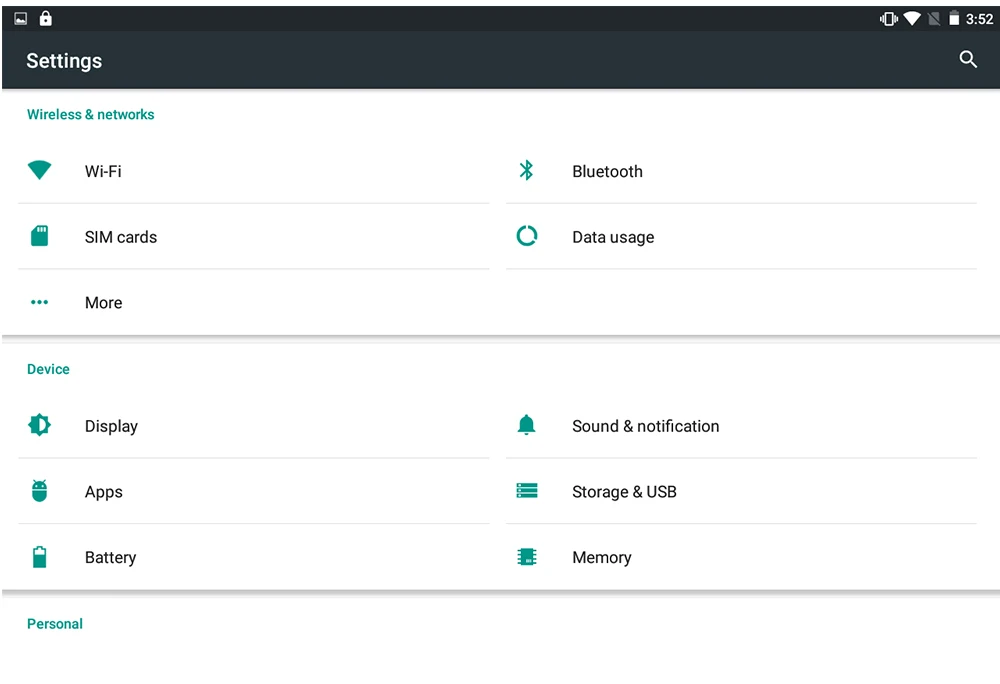
Task: Tap the vibrate mode status icon
Action: [888, 19]
